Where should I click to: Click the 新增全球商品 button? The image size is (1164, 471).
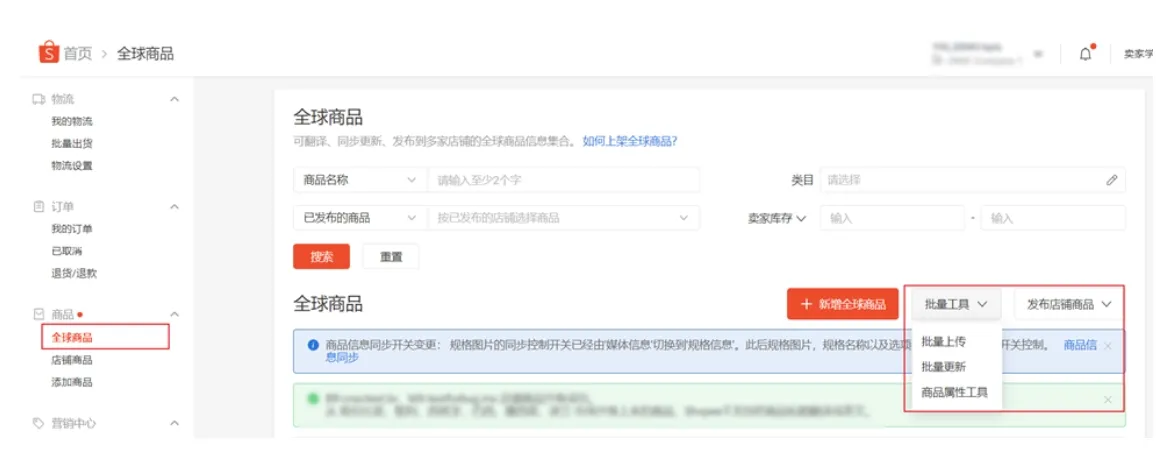pyautogui.click(x=844, y=305)
